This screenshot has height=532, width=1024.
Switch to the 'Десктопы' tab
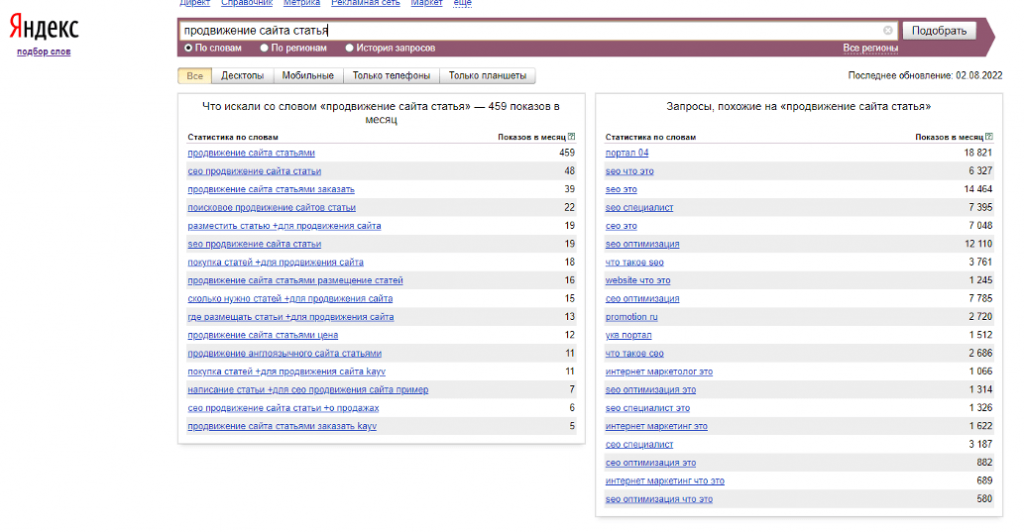coord(242,76)
